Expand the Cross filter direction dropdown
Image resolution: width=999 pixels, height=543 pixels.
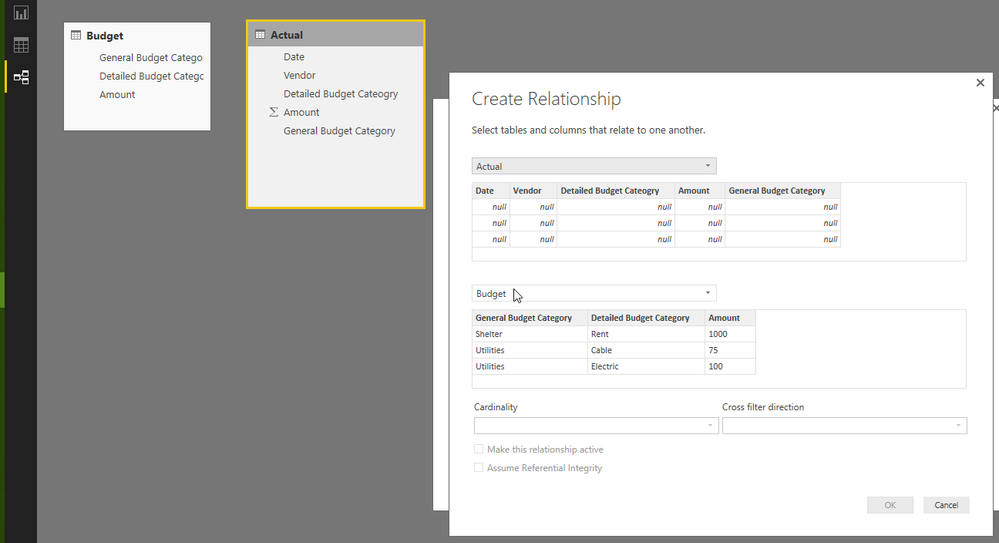click(844, 426)
